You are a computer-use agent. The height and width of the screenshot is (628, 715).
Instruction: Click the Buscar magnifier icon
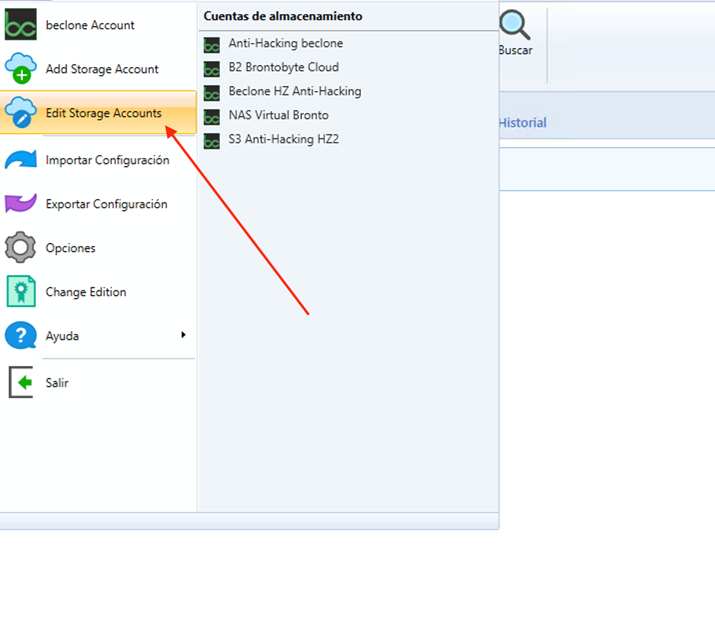(515, 25)
